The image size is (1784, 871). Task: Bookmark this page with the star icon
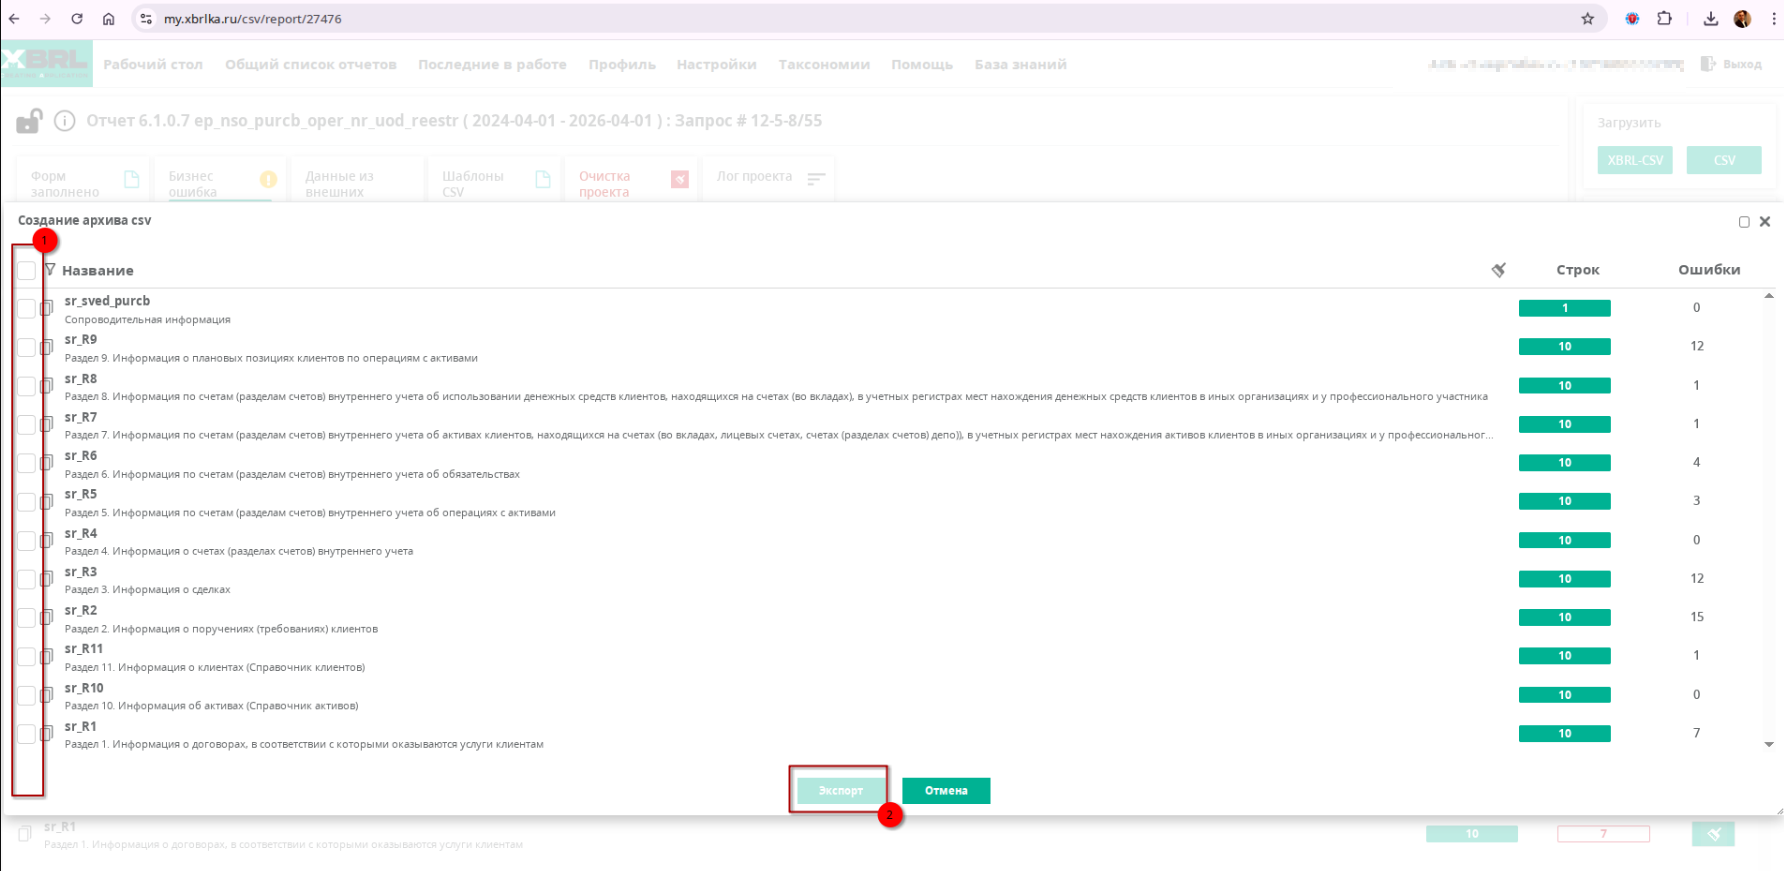point(1587,19)
